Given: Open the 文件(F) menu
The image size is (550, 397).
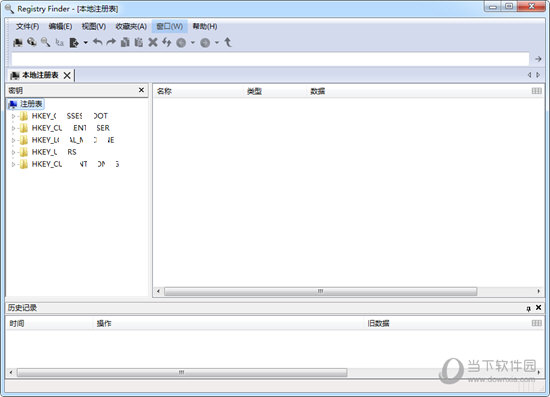Looking at the screenshot, I should (x=27, y=27).
